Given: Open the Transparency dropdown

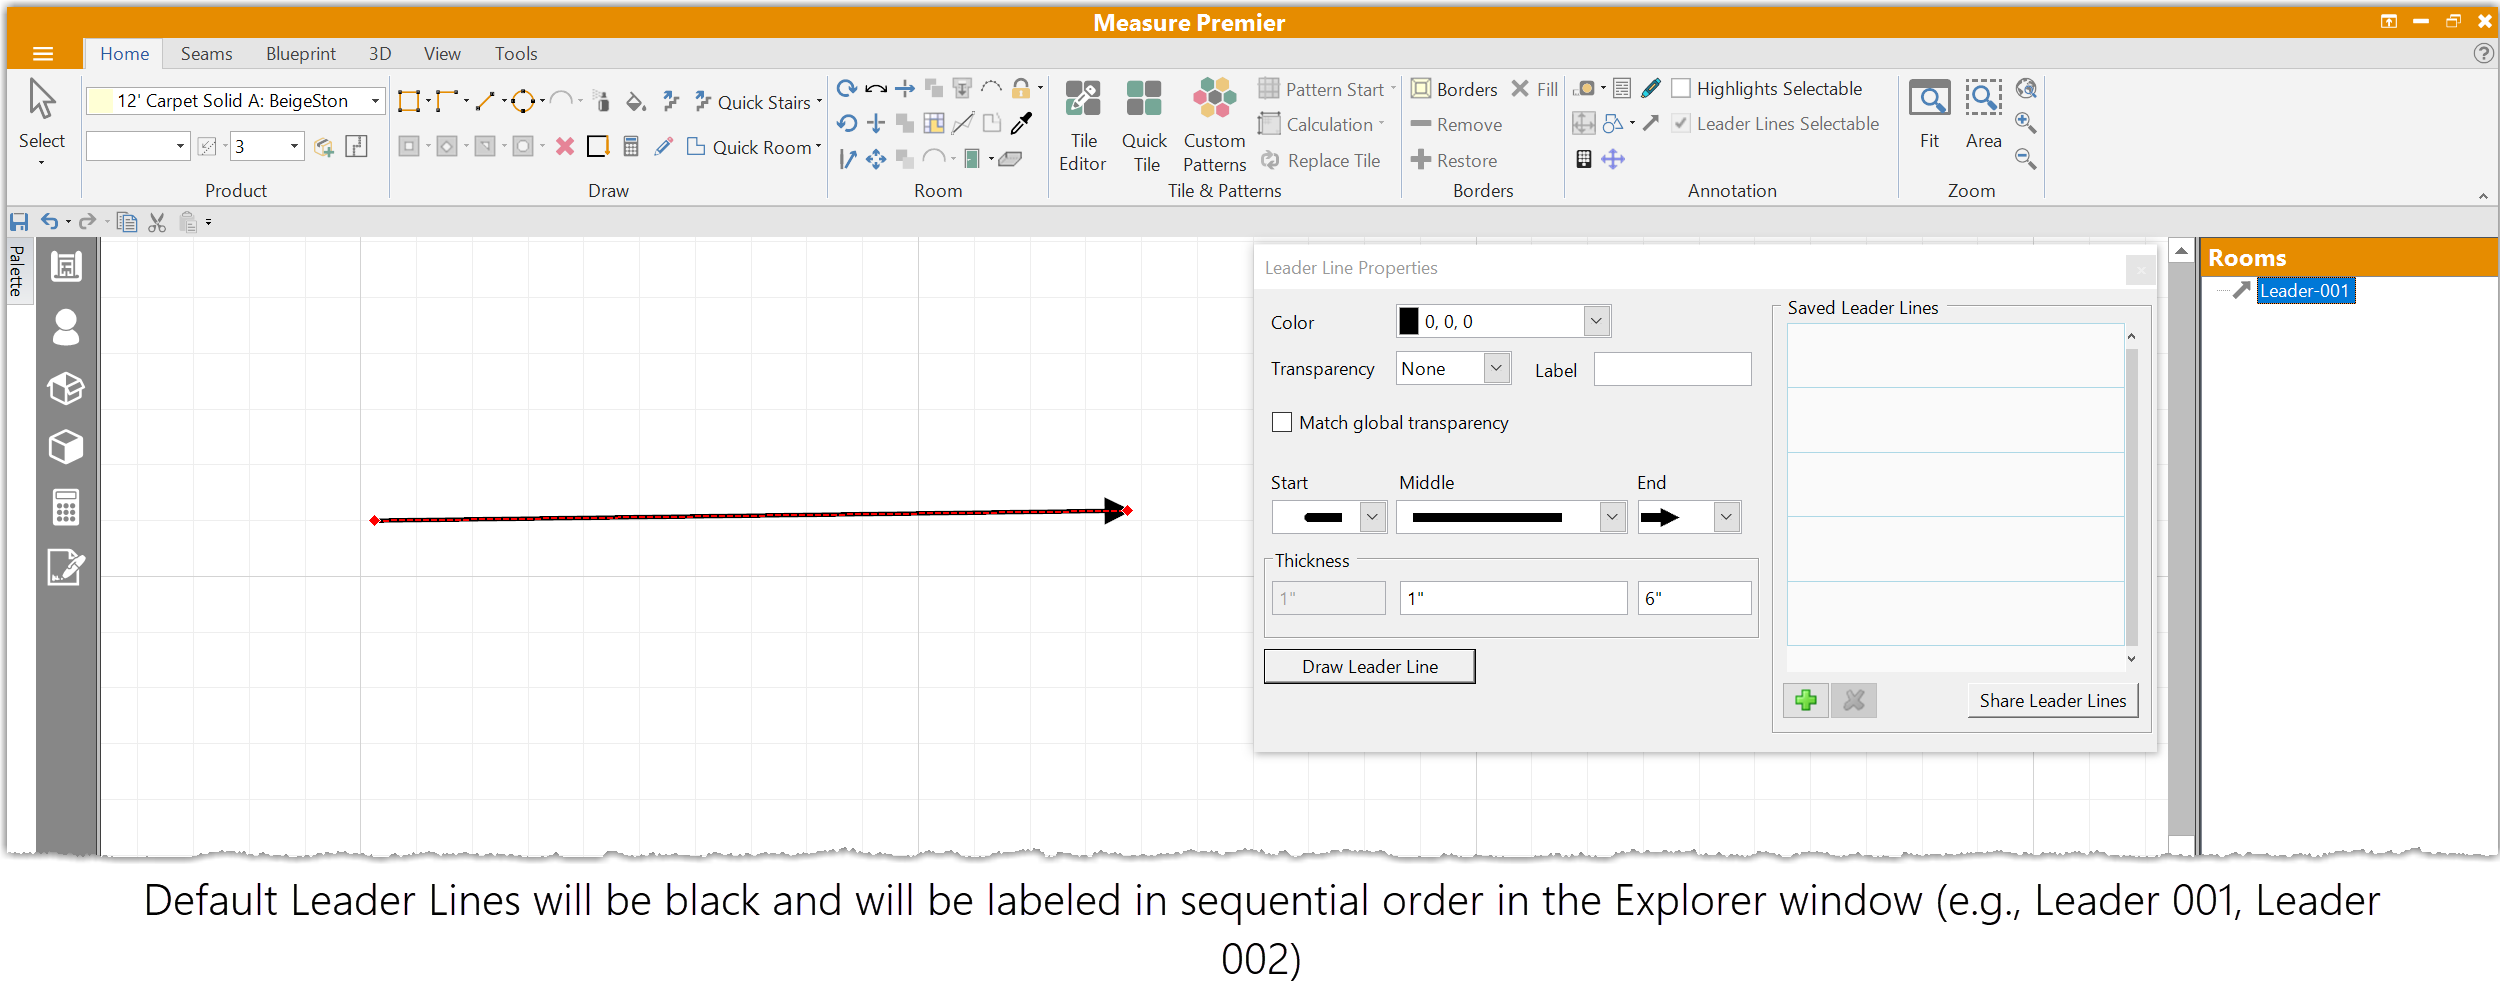Looking at the screenshot, I should [1495, 369].
